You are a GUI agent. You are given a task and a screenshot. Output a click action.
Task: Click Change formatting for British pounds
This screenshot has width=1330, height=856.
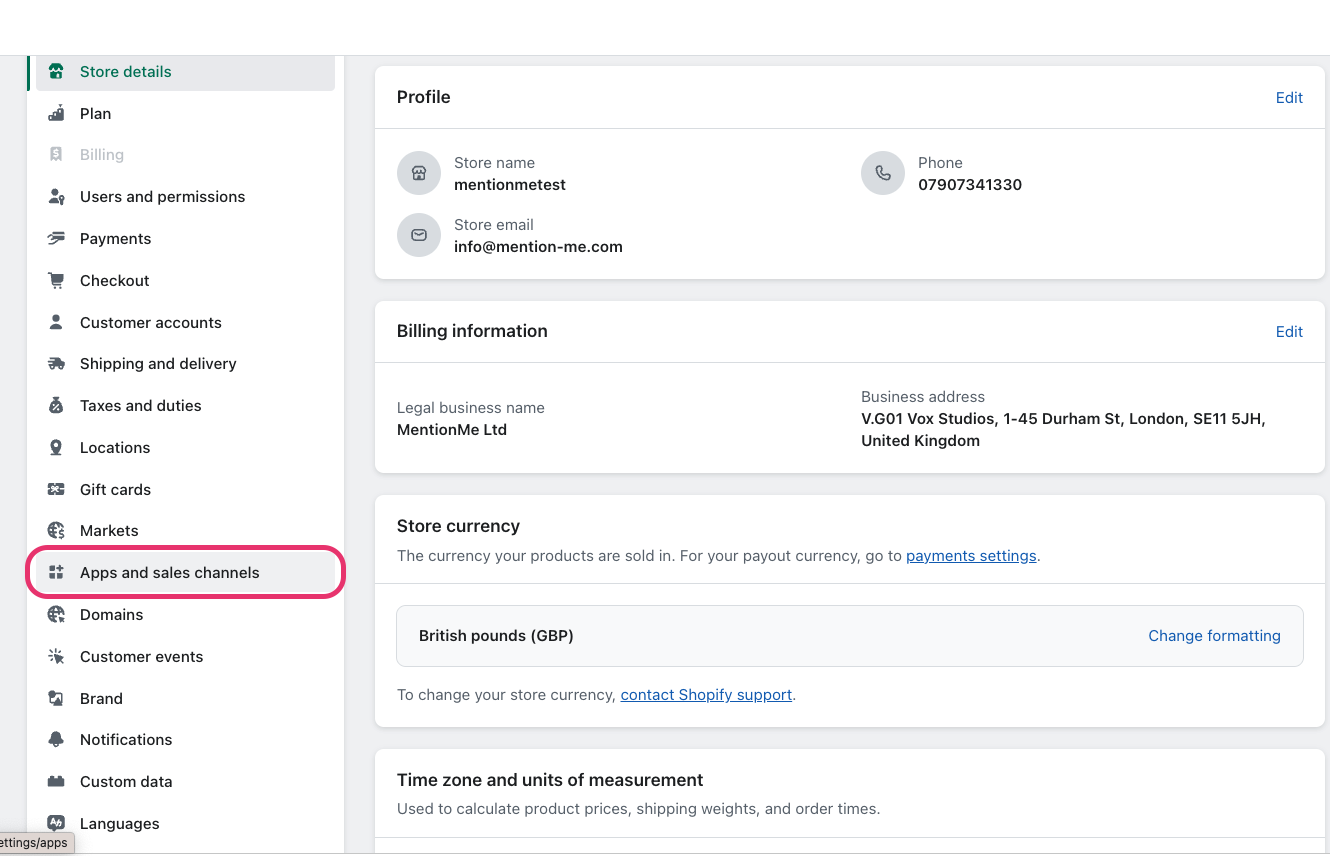point(1214,636)
